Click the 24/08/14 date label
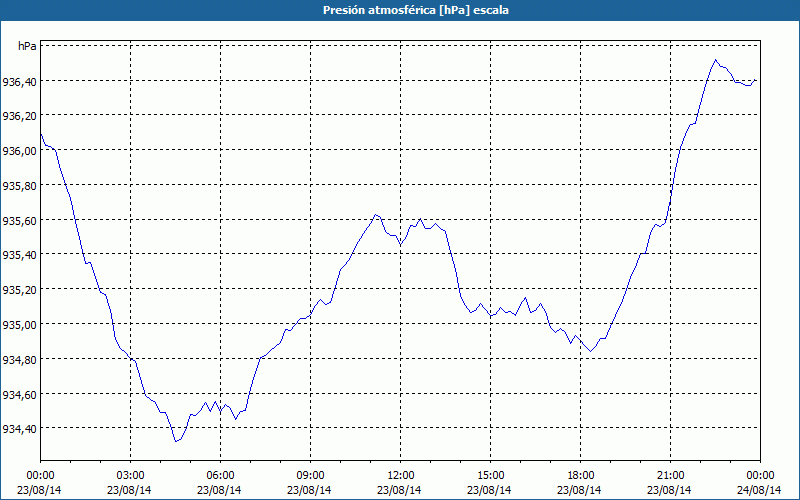 click(x=759, y=490)
